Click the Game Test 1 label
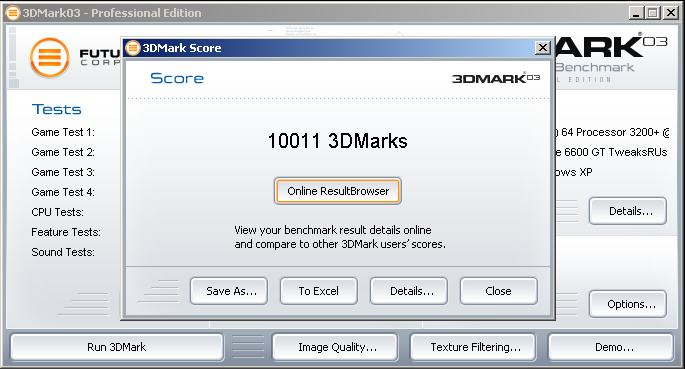Image resolution: width=685 pixels, height=369 pixels. 63,132
